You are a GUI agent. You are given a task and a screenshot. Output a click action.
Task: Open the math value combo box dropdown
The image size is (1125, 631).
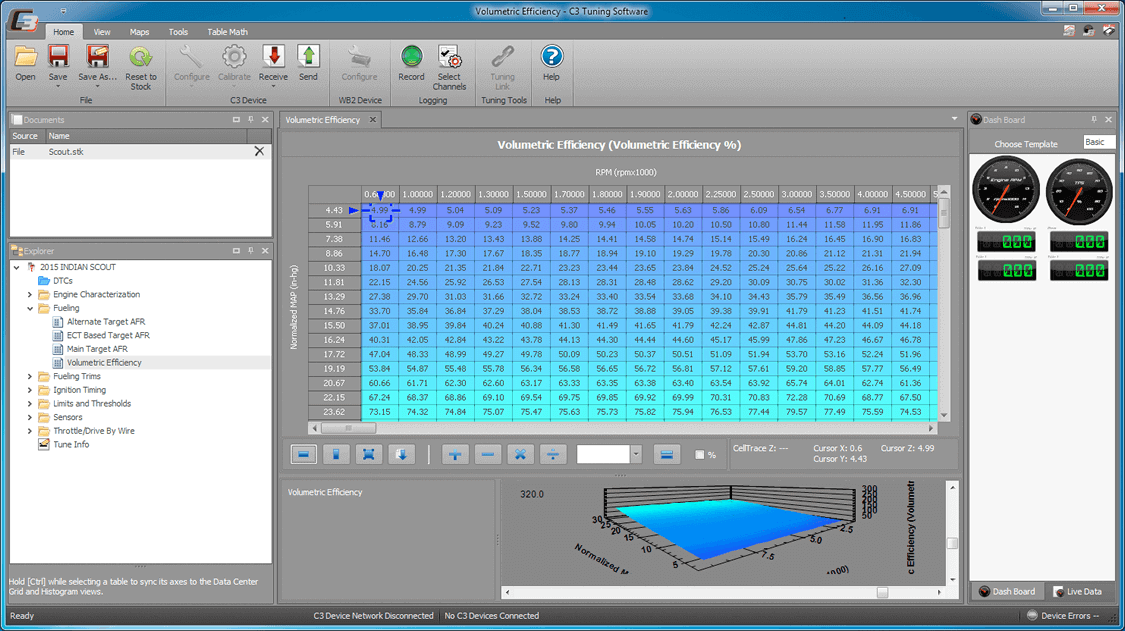(x=636, y=454)
